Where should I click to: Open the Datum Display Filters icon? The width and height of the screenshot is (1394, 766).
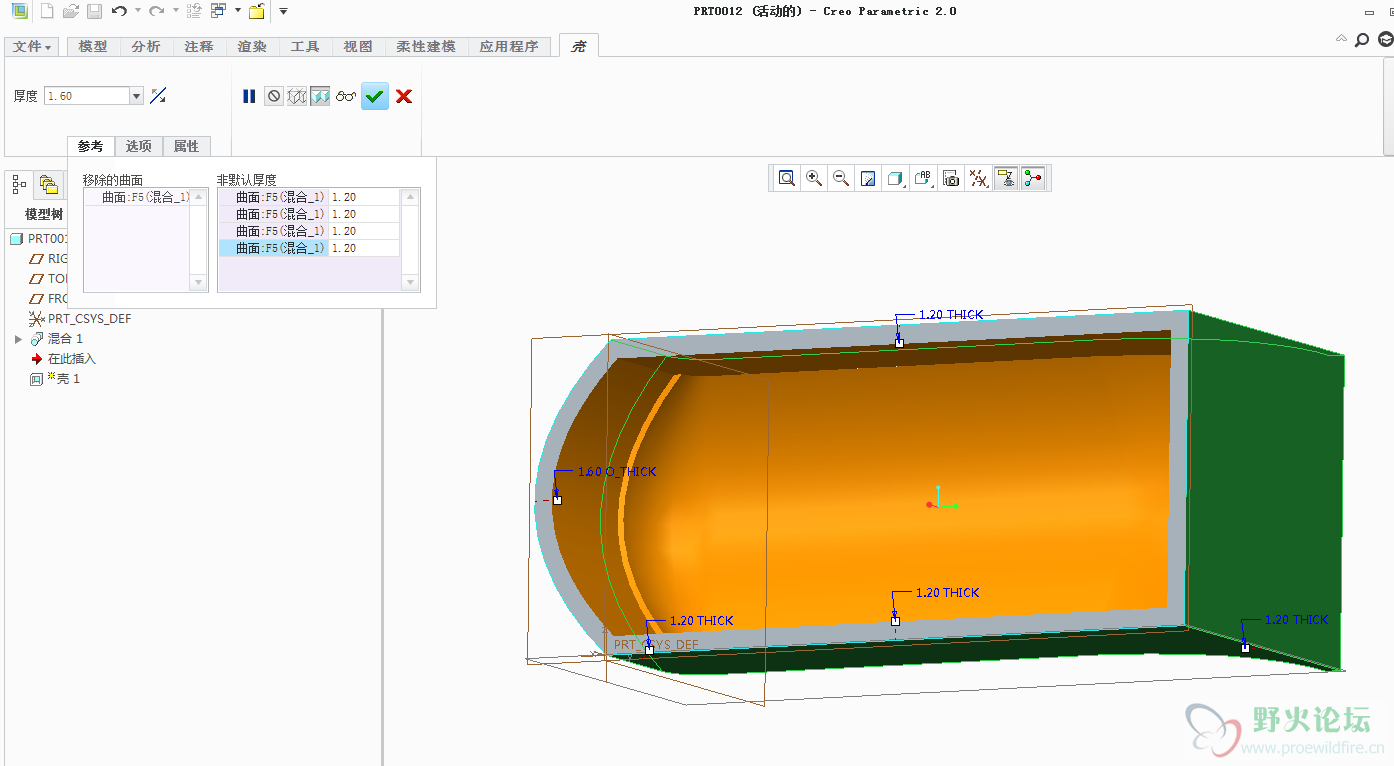tap(979, 178)
